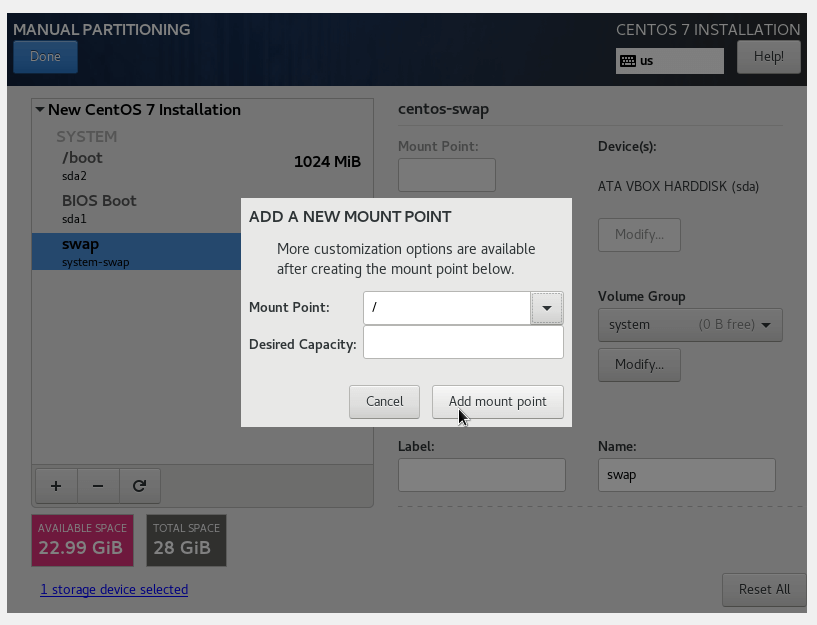817x625 pixels.
Task: Collapse New CentOS 7 Installation tree
Action: coord(40,109)
